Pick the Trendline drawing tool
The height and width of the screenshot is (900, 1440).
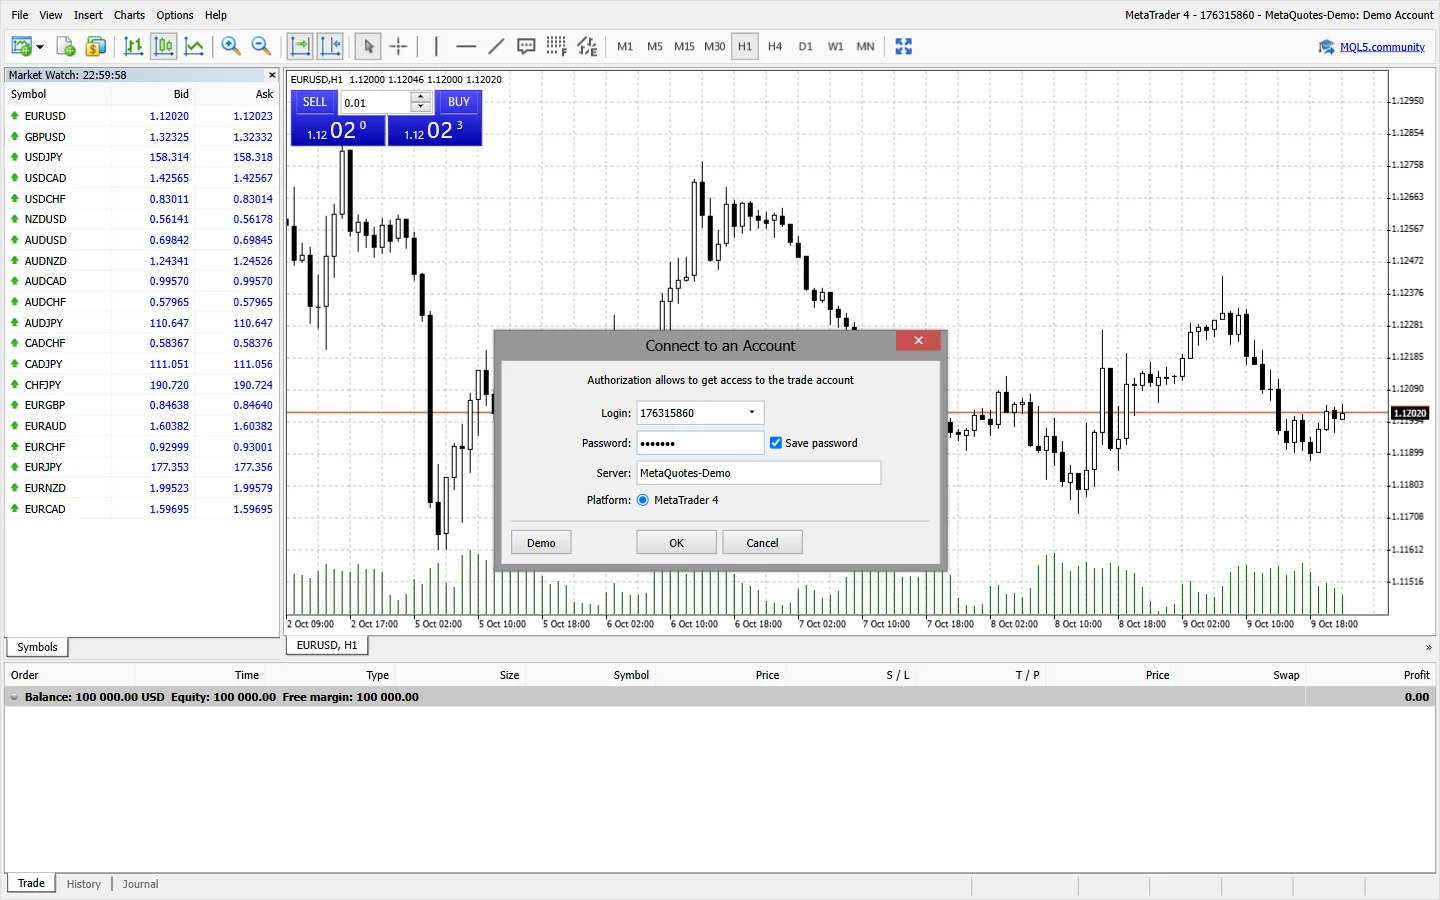[496, 46]
